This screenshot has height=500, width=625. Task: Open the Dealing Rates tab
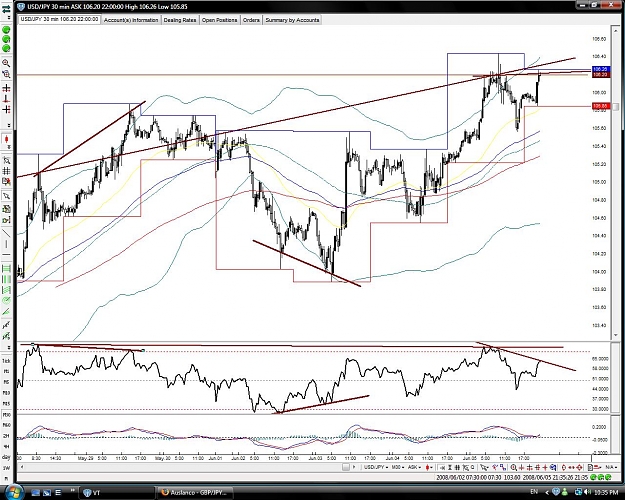[180, 20]
